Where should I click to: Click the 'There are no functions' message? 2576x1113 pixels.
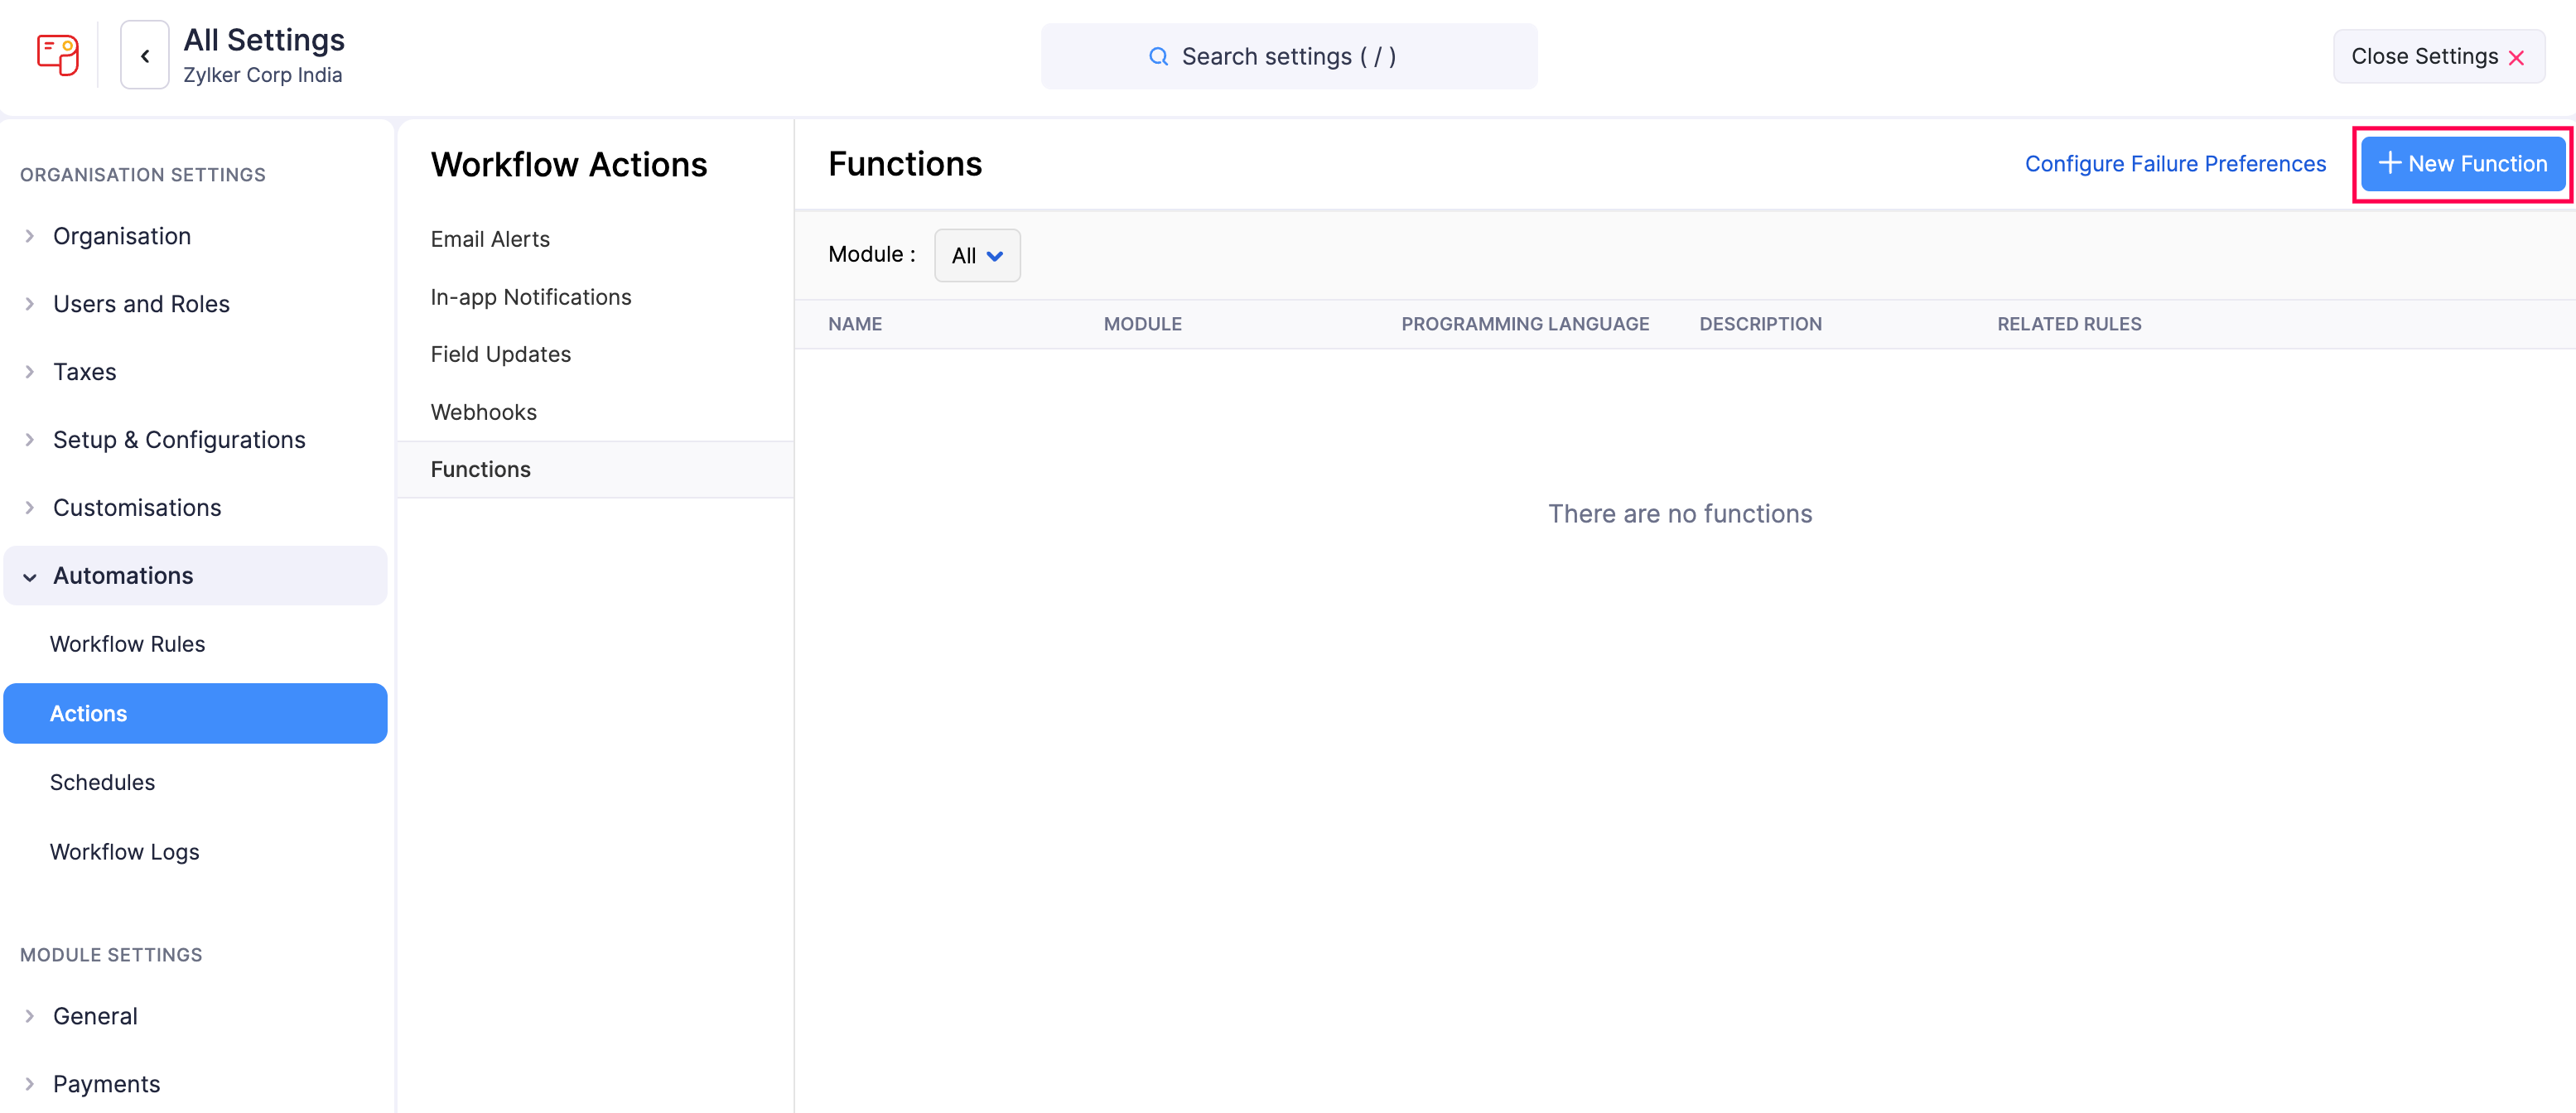click(1680, 514)
